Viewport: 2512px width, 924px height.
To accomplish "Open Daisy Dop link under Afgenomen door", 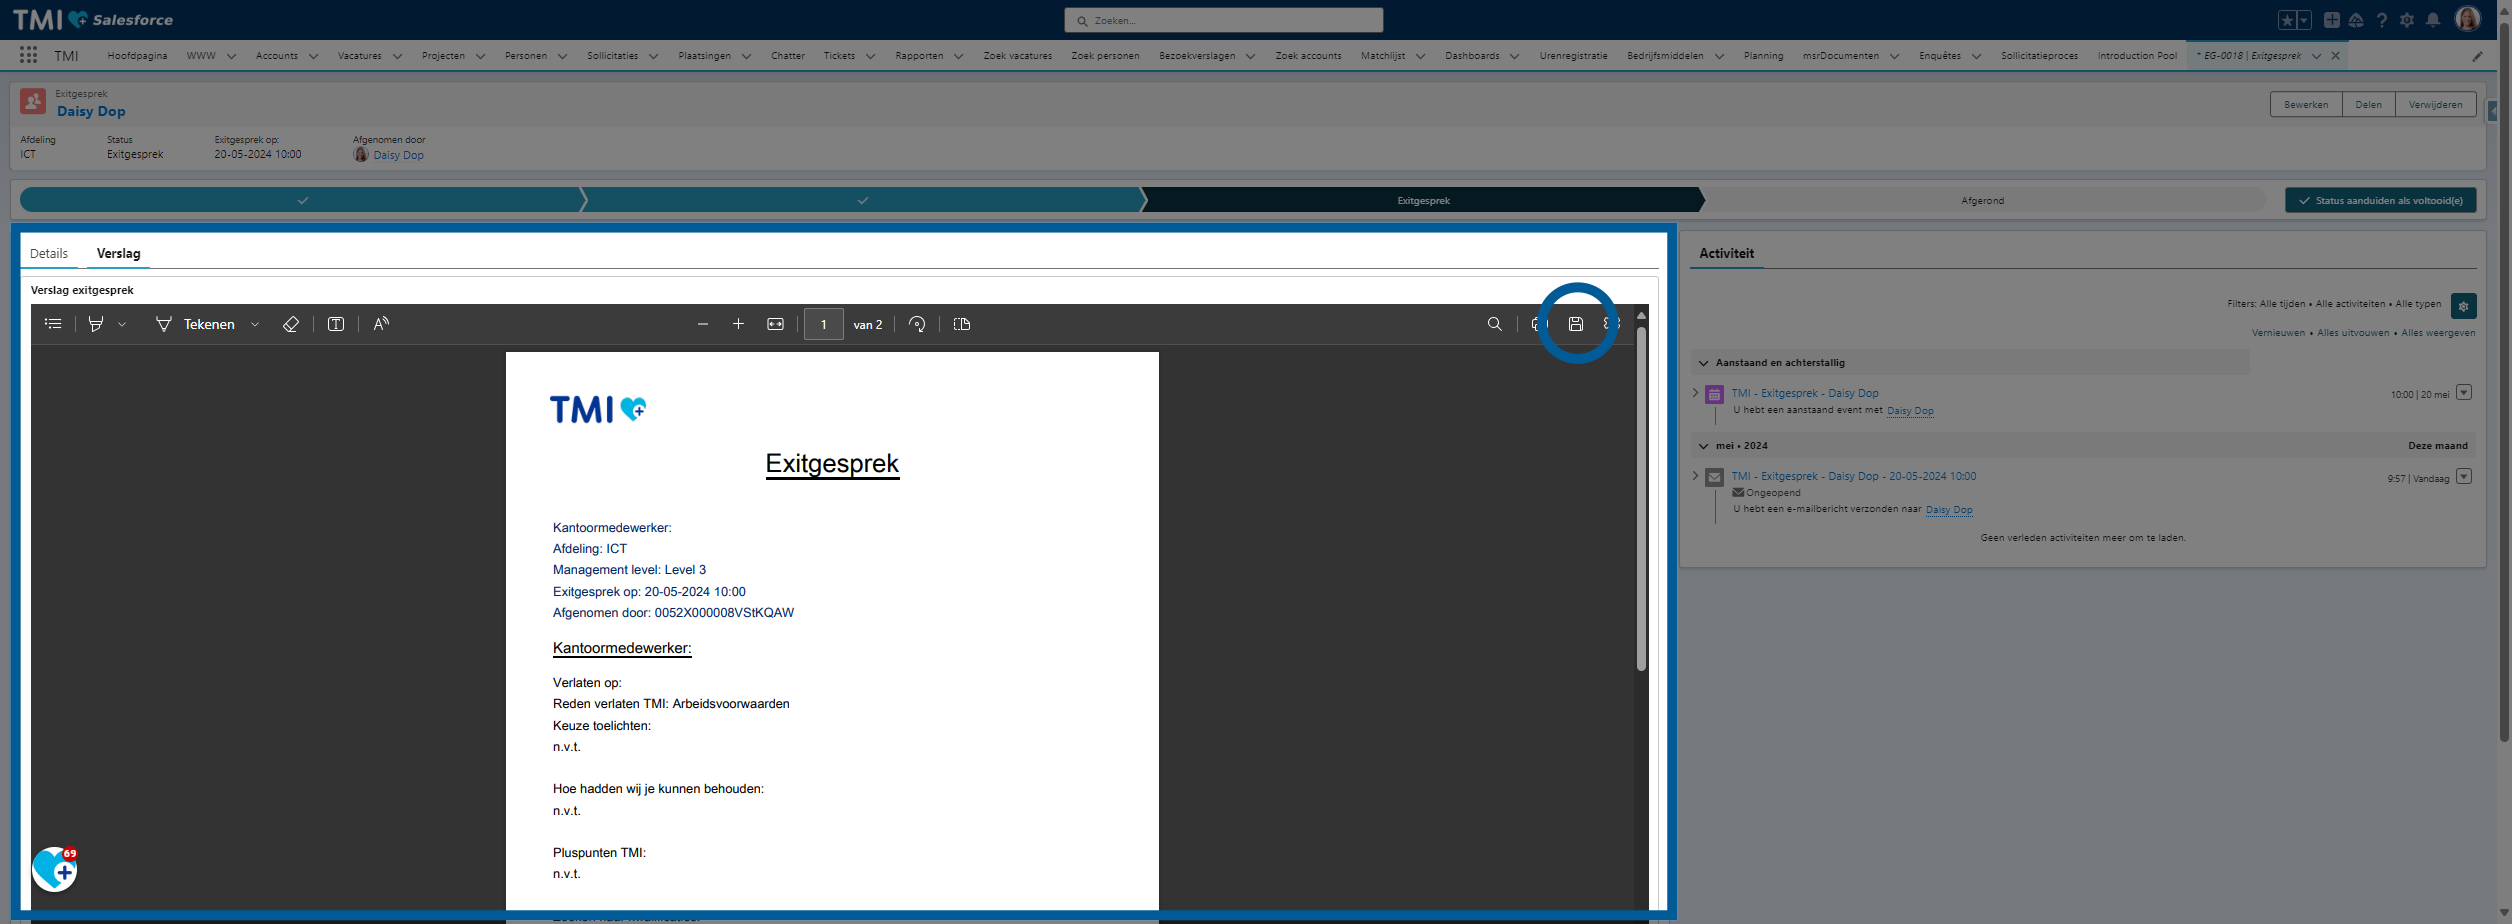I will 398,155.
